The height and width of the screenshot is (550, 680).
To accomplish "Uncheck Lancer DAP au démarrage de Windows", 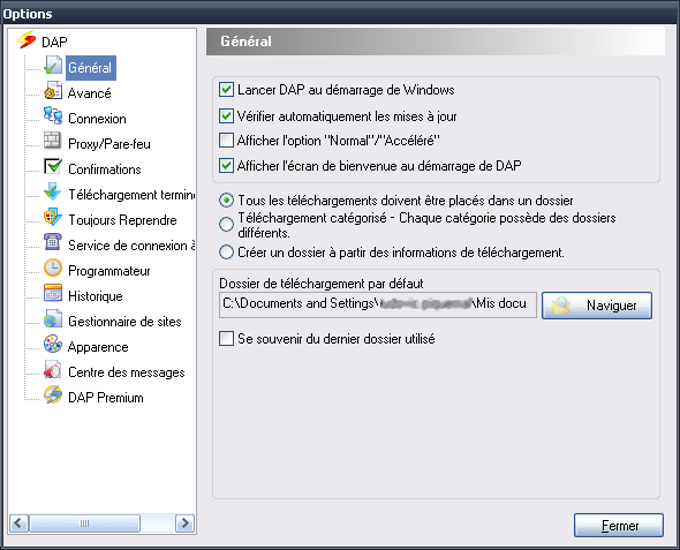I will click(x=226, y=90).
